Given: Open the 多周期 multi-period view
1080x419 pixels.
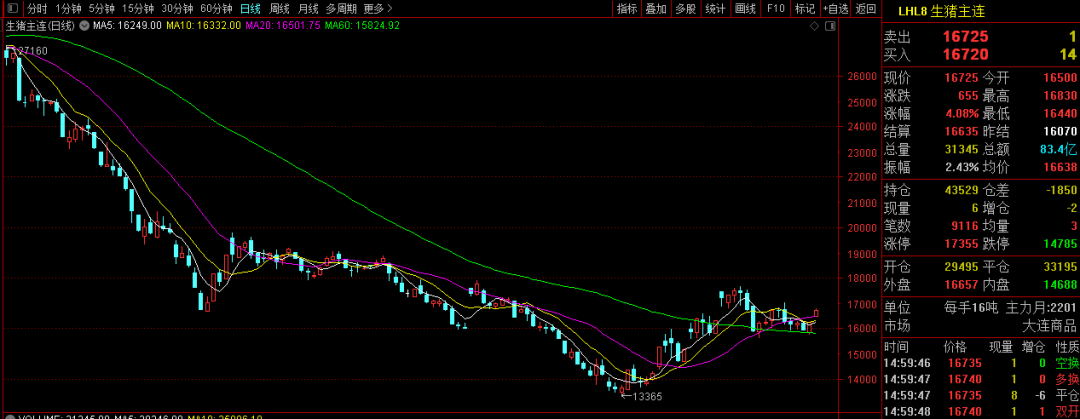Looking at the screenshot, I should [x=341, y=9].
